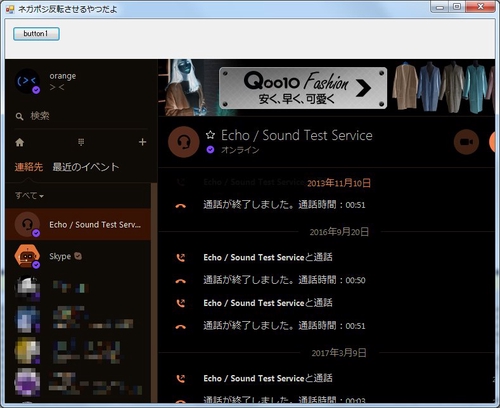500x408 pixels.
Task: Switch to the 連絡先 tab
Action: coord(29,167)
